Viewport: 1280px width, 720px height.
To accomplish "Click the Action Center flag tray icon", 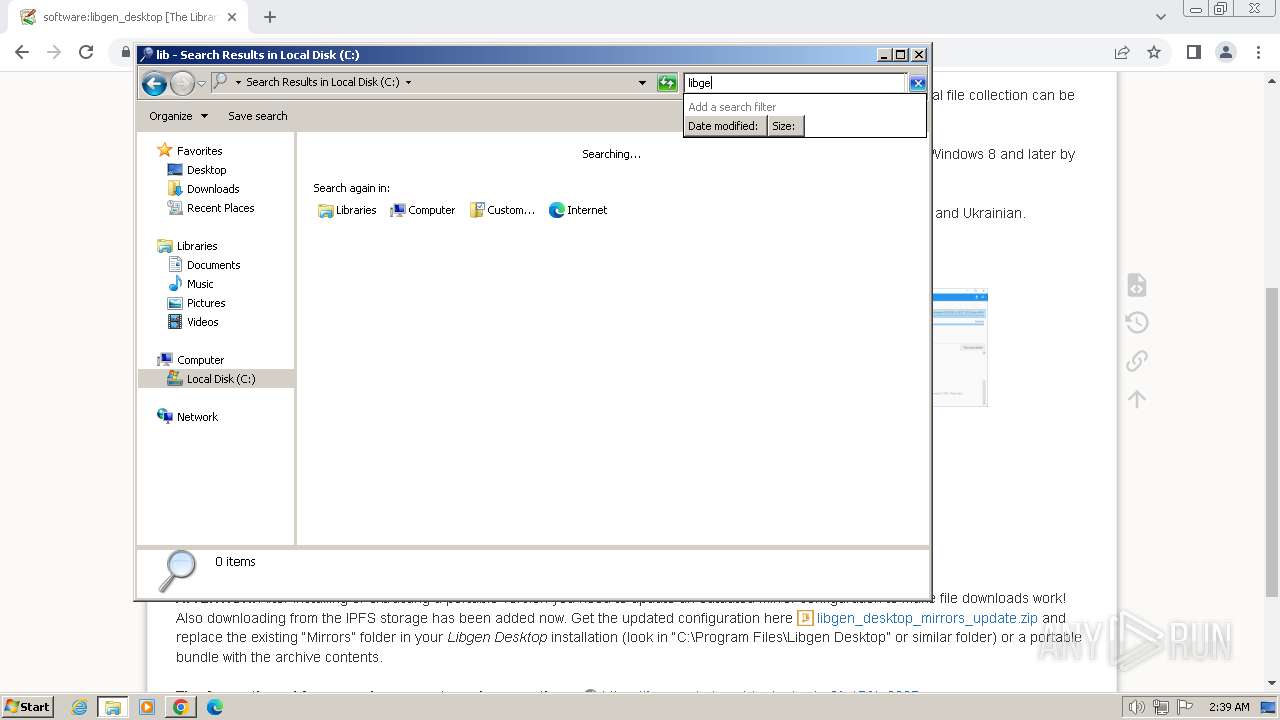I will 1183,707.
